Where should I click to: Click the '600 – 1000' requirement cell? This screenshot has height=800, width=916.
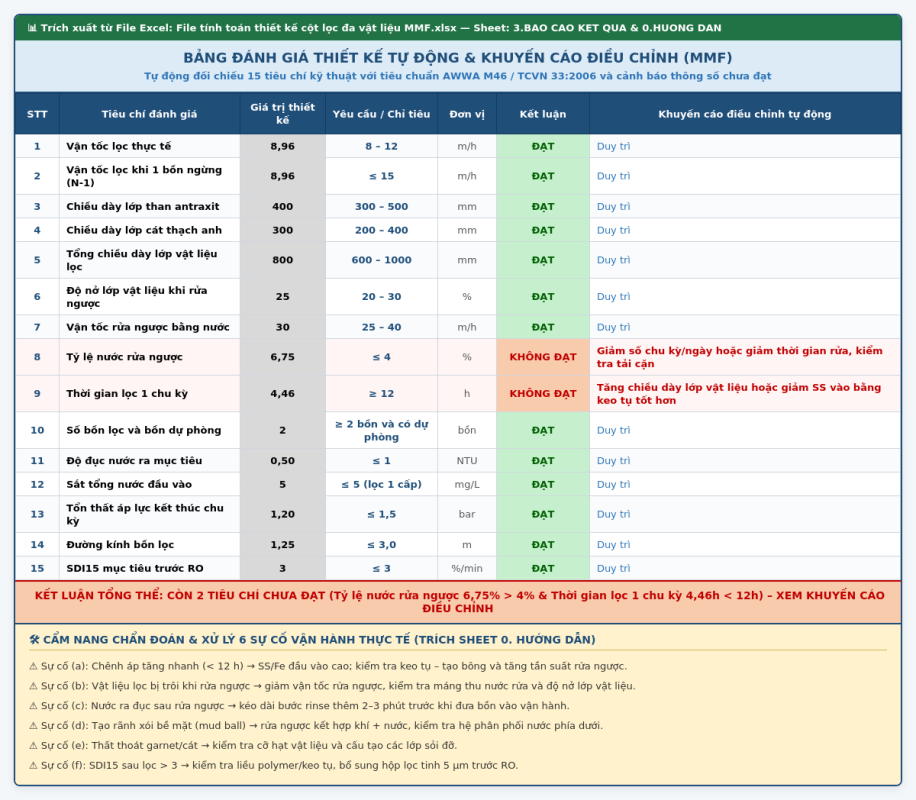381,260
